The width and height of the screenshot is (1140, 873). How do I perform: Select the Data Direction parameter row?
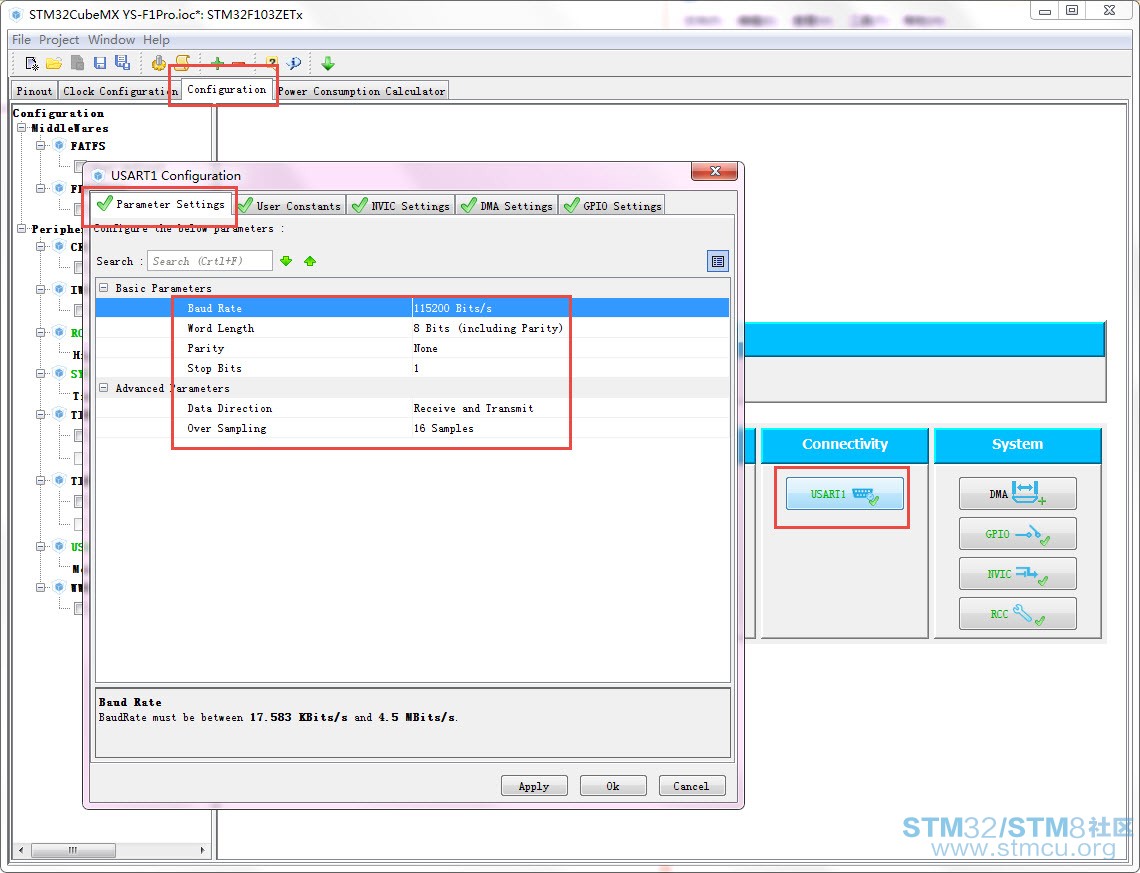[412, 408]
